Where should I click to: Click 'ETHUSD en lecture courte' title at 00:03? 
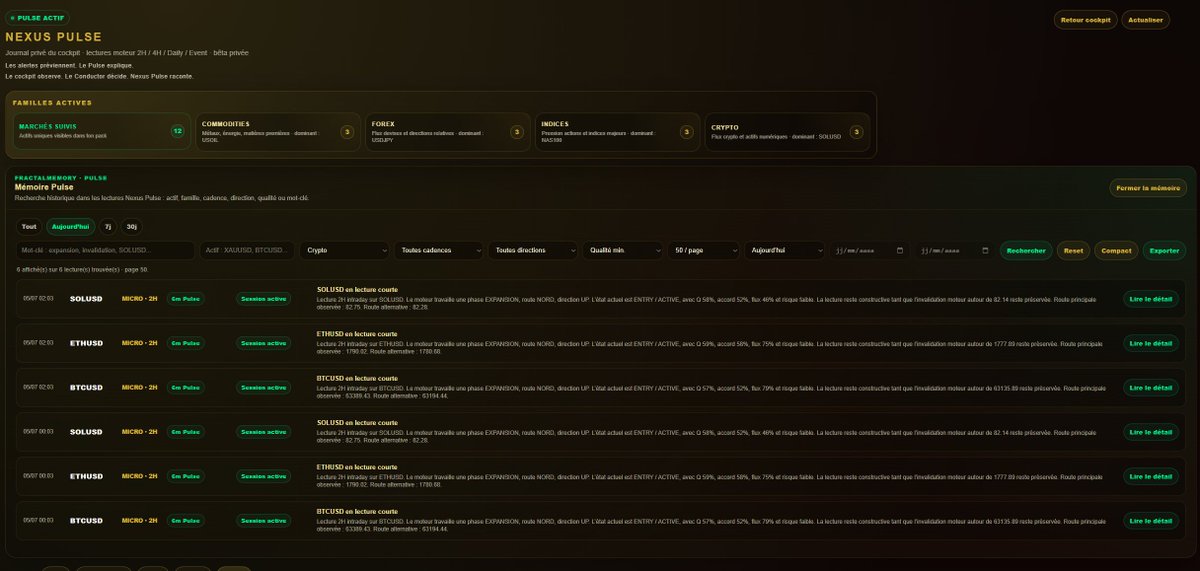pos(357,466)
